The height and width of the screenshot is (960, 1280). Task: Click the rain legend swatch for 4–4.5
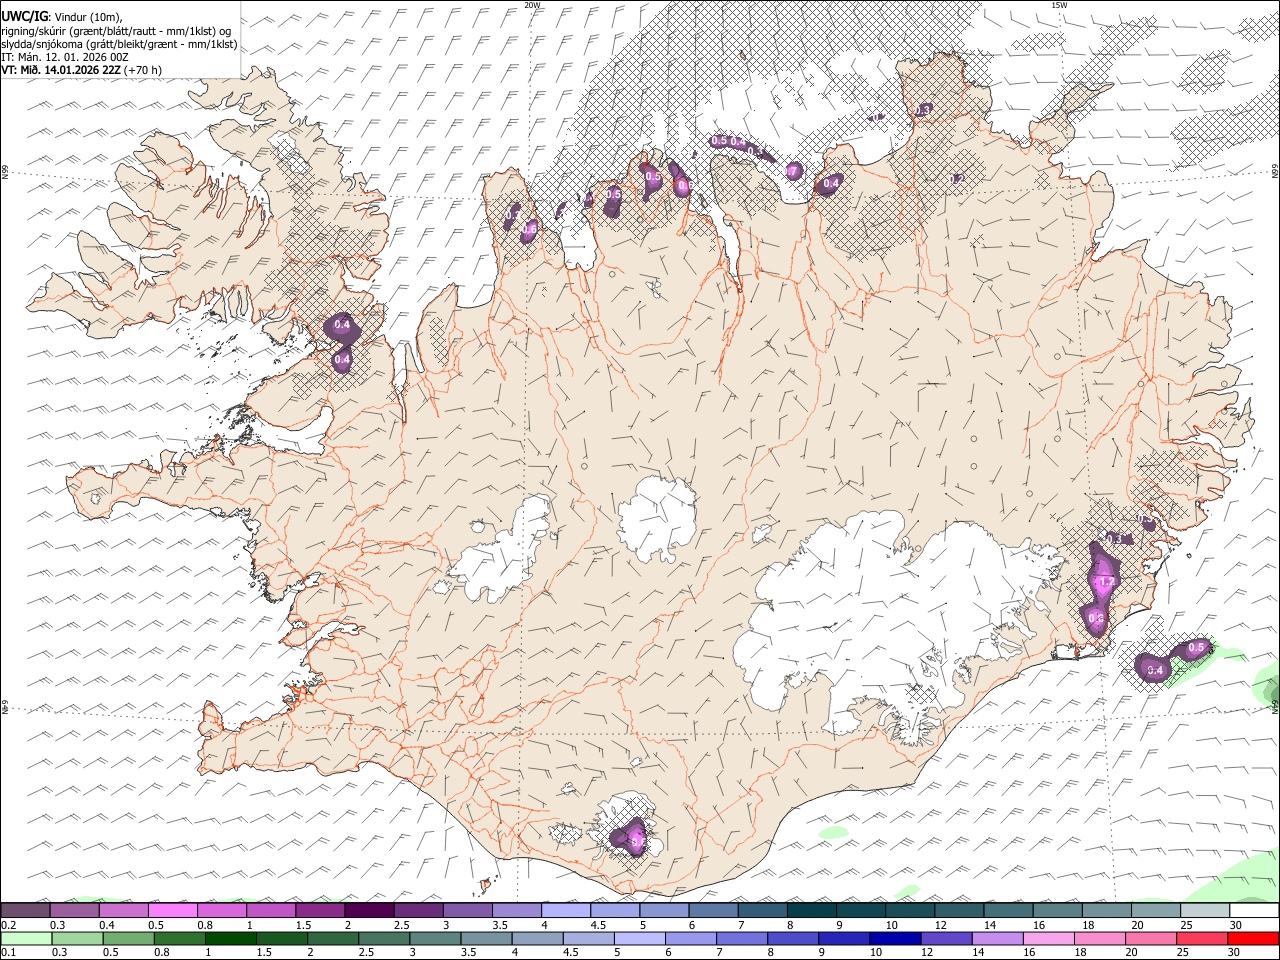[537, 938]
